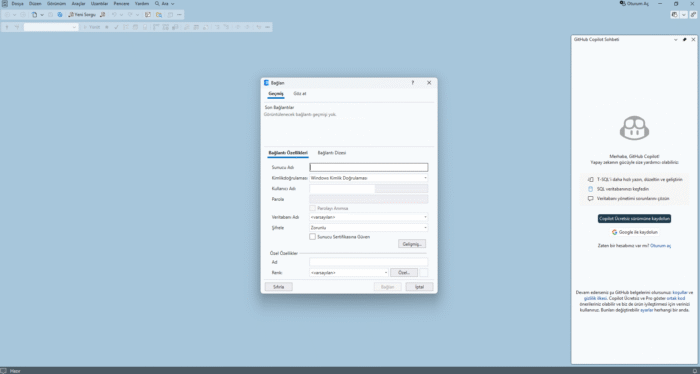Viewport: 700px width, 374px height.
Task: Click the new file icon in toolbar
Action: pos(34,15)
